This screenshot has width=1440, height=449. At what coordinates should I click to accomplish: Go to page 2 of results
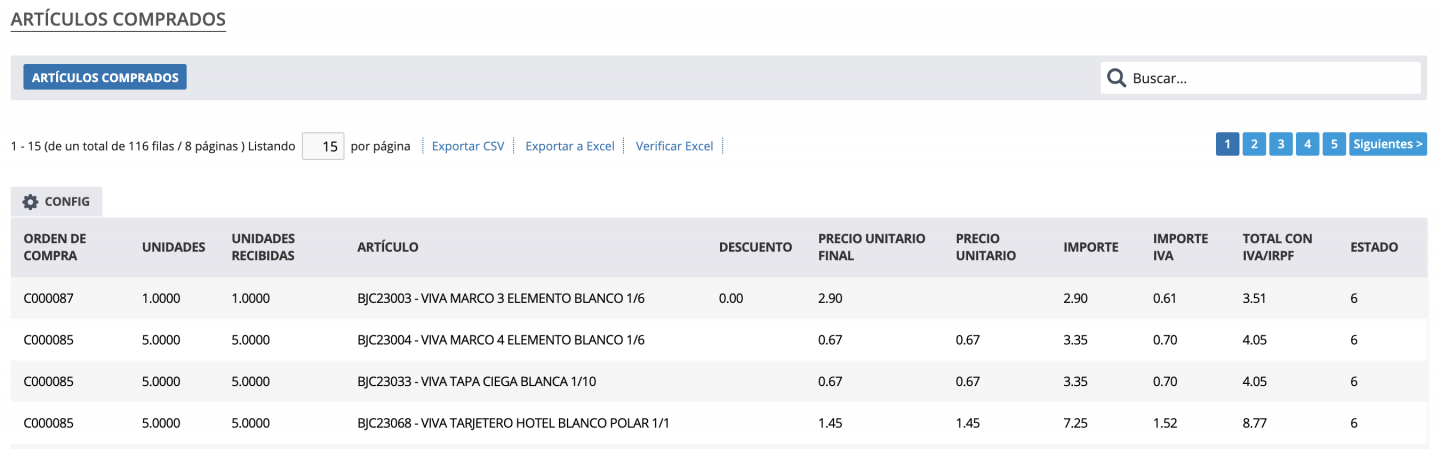[x=1254, y=144]
